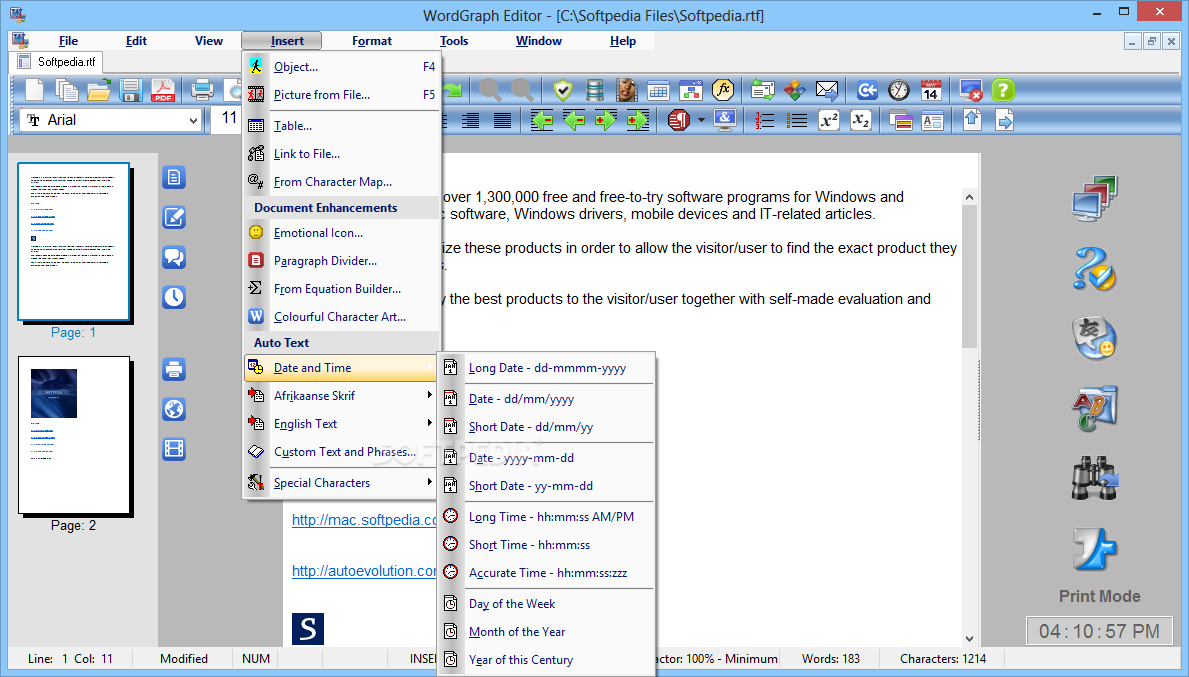Open the Tools menu
This screenshot has height=677, width=1189.
453,41
